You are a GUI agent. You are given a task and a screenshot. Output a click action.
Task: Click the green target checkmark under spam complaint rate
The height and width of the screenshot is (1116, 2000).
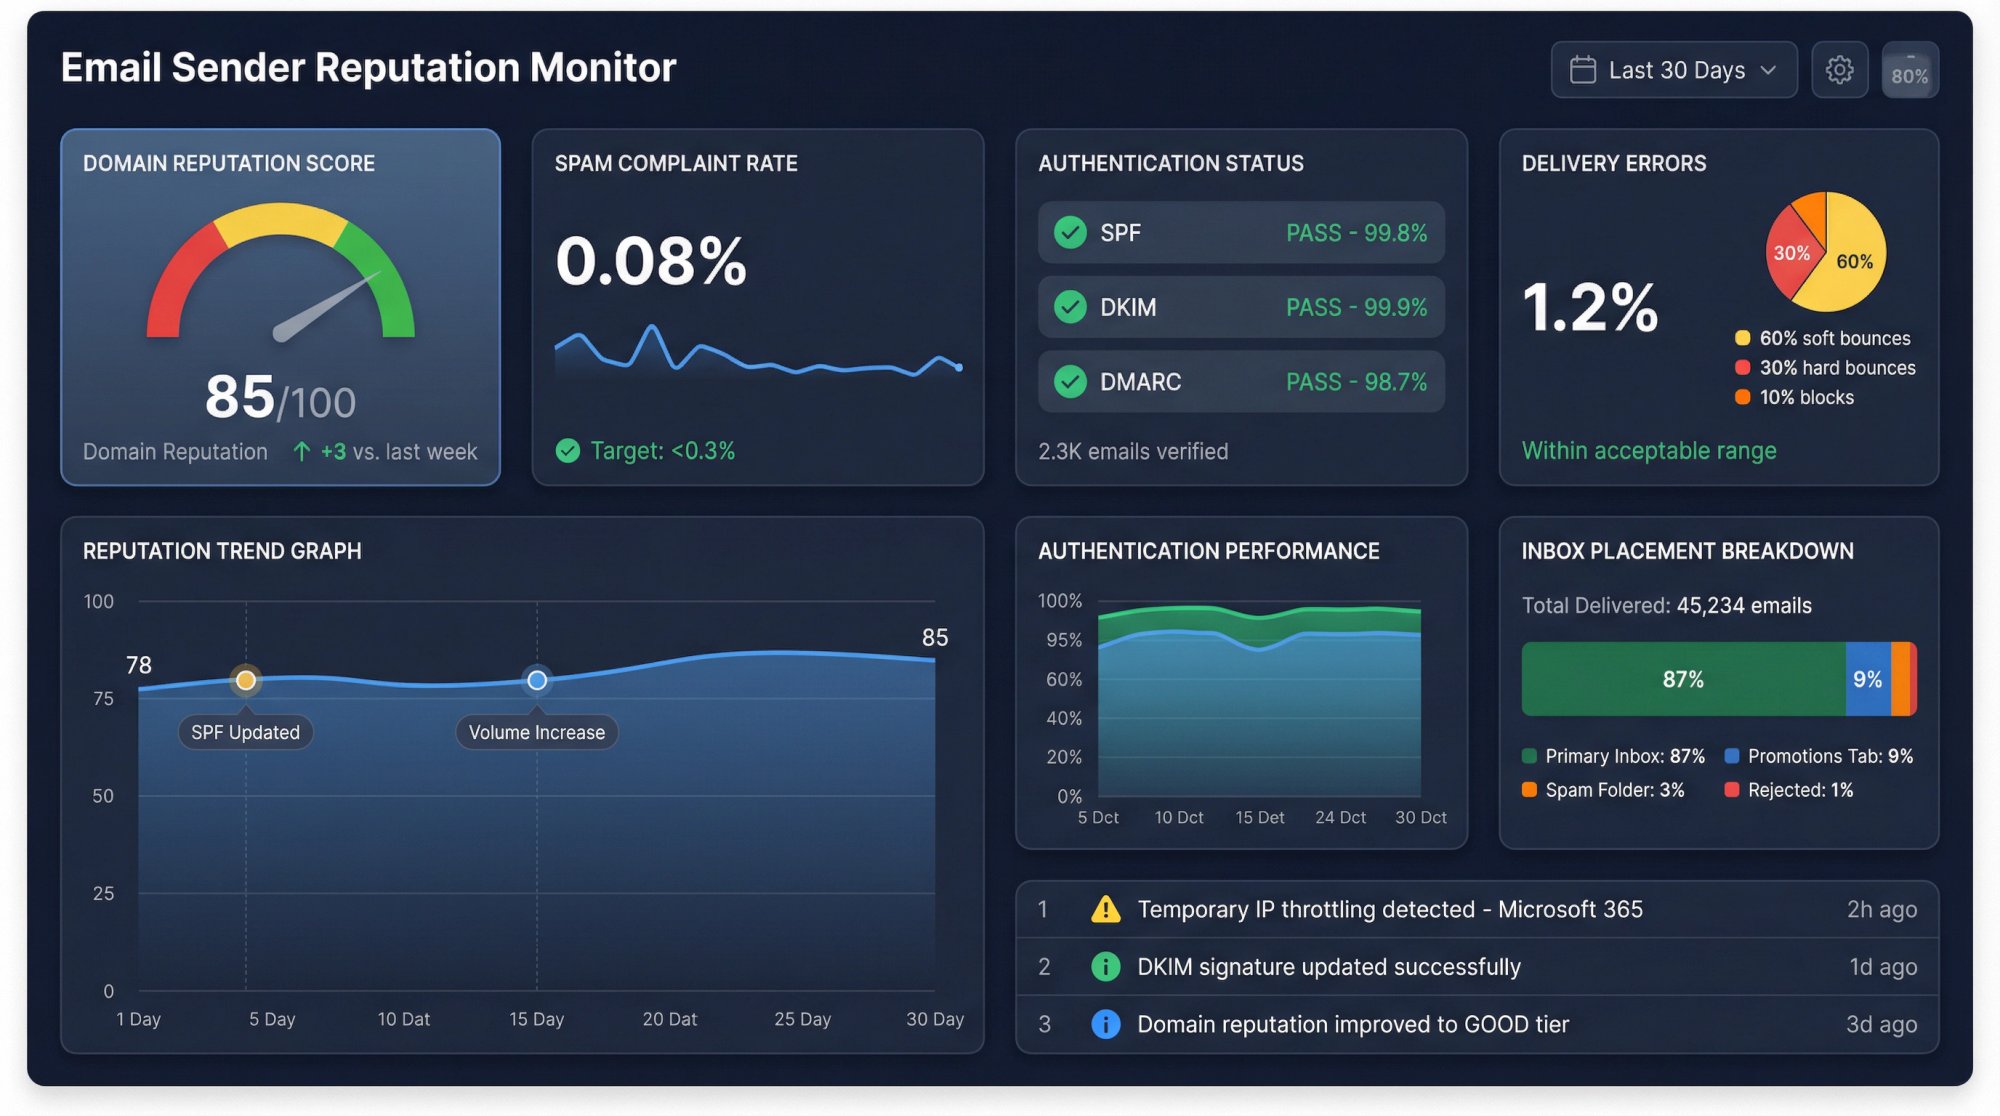click(570, 451)
